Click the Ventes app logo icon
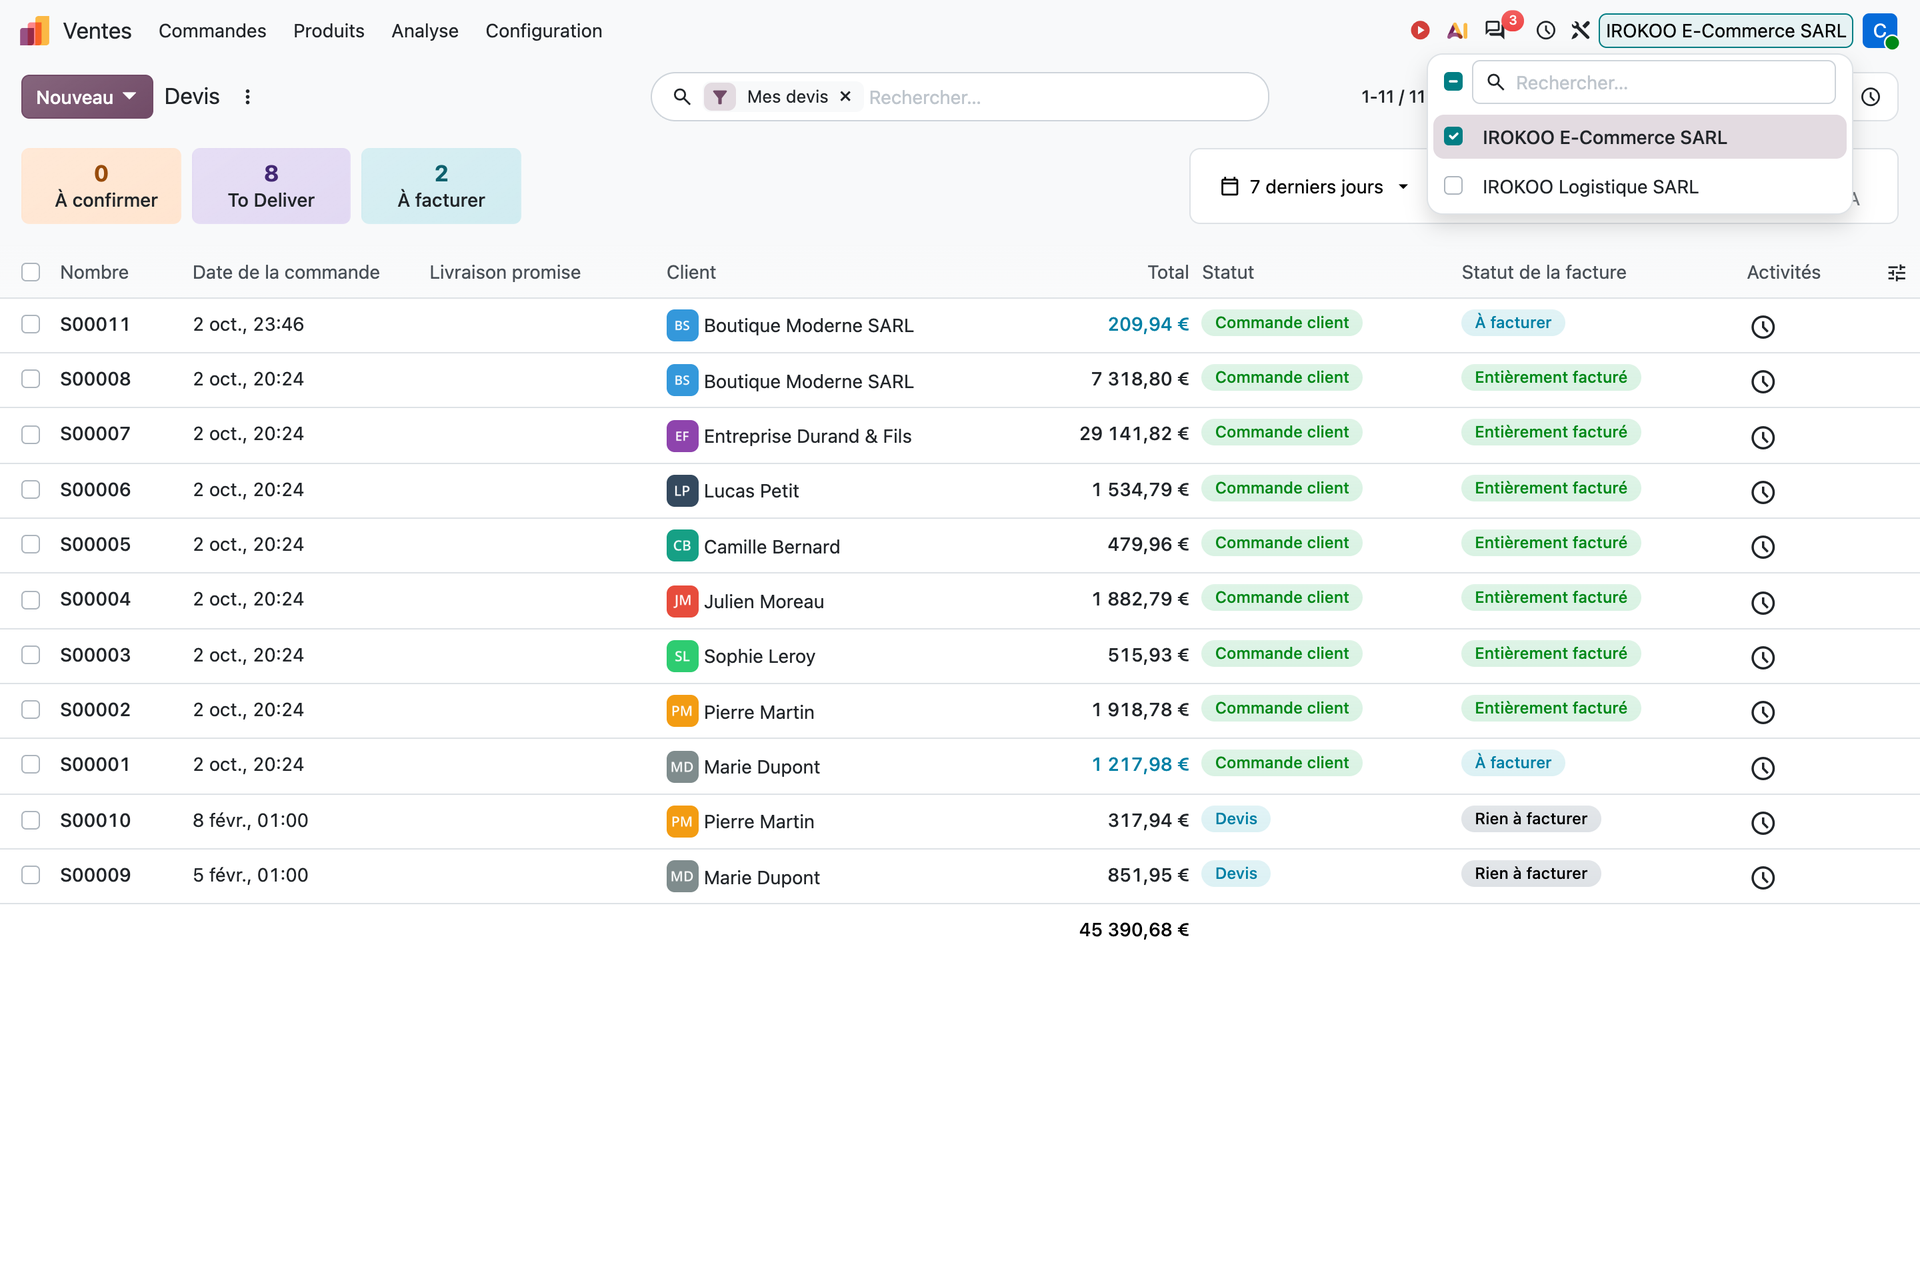The image size is (1920, 1267). [x=34, y=31]
